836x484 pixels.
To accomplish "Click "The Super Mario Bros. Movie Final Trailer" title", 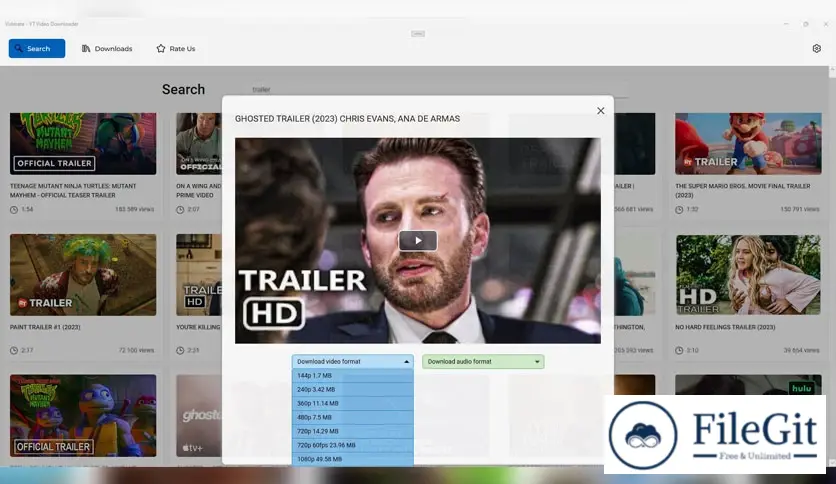I will [743, 190].
